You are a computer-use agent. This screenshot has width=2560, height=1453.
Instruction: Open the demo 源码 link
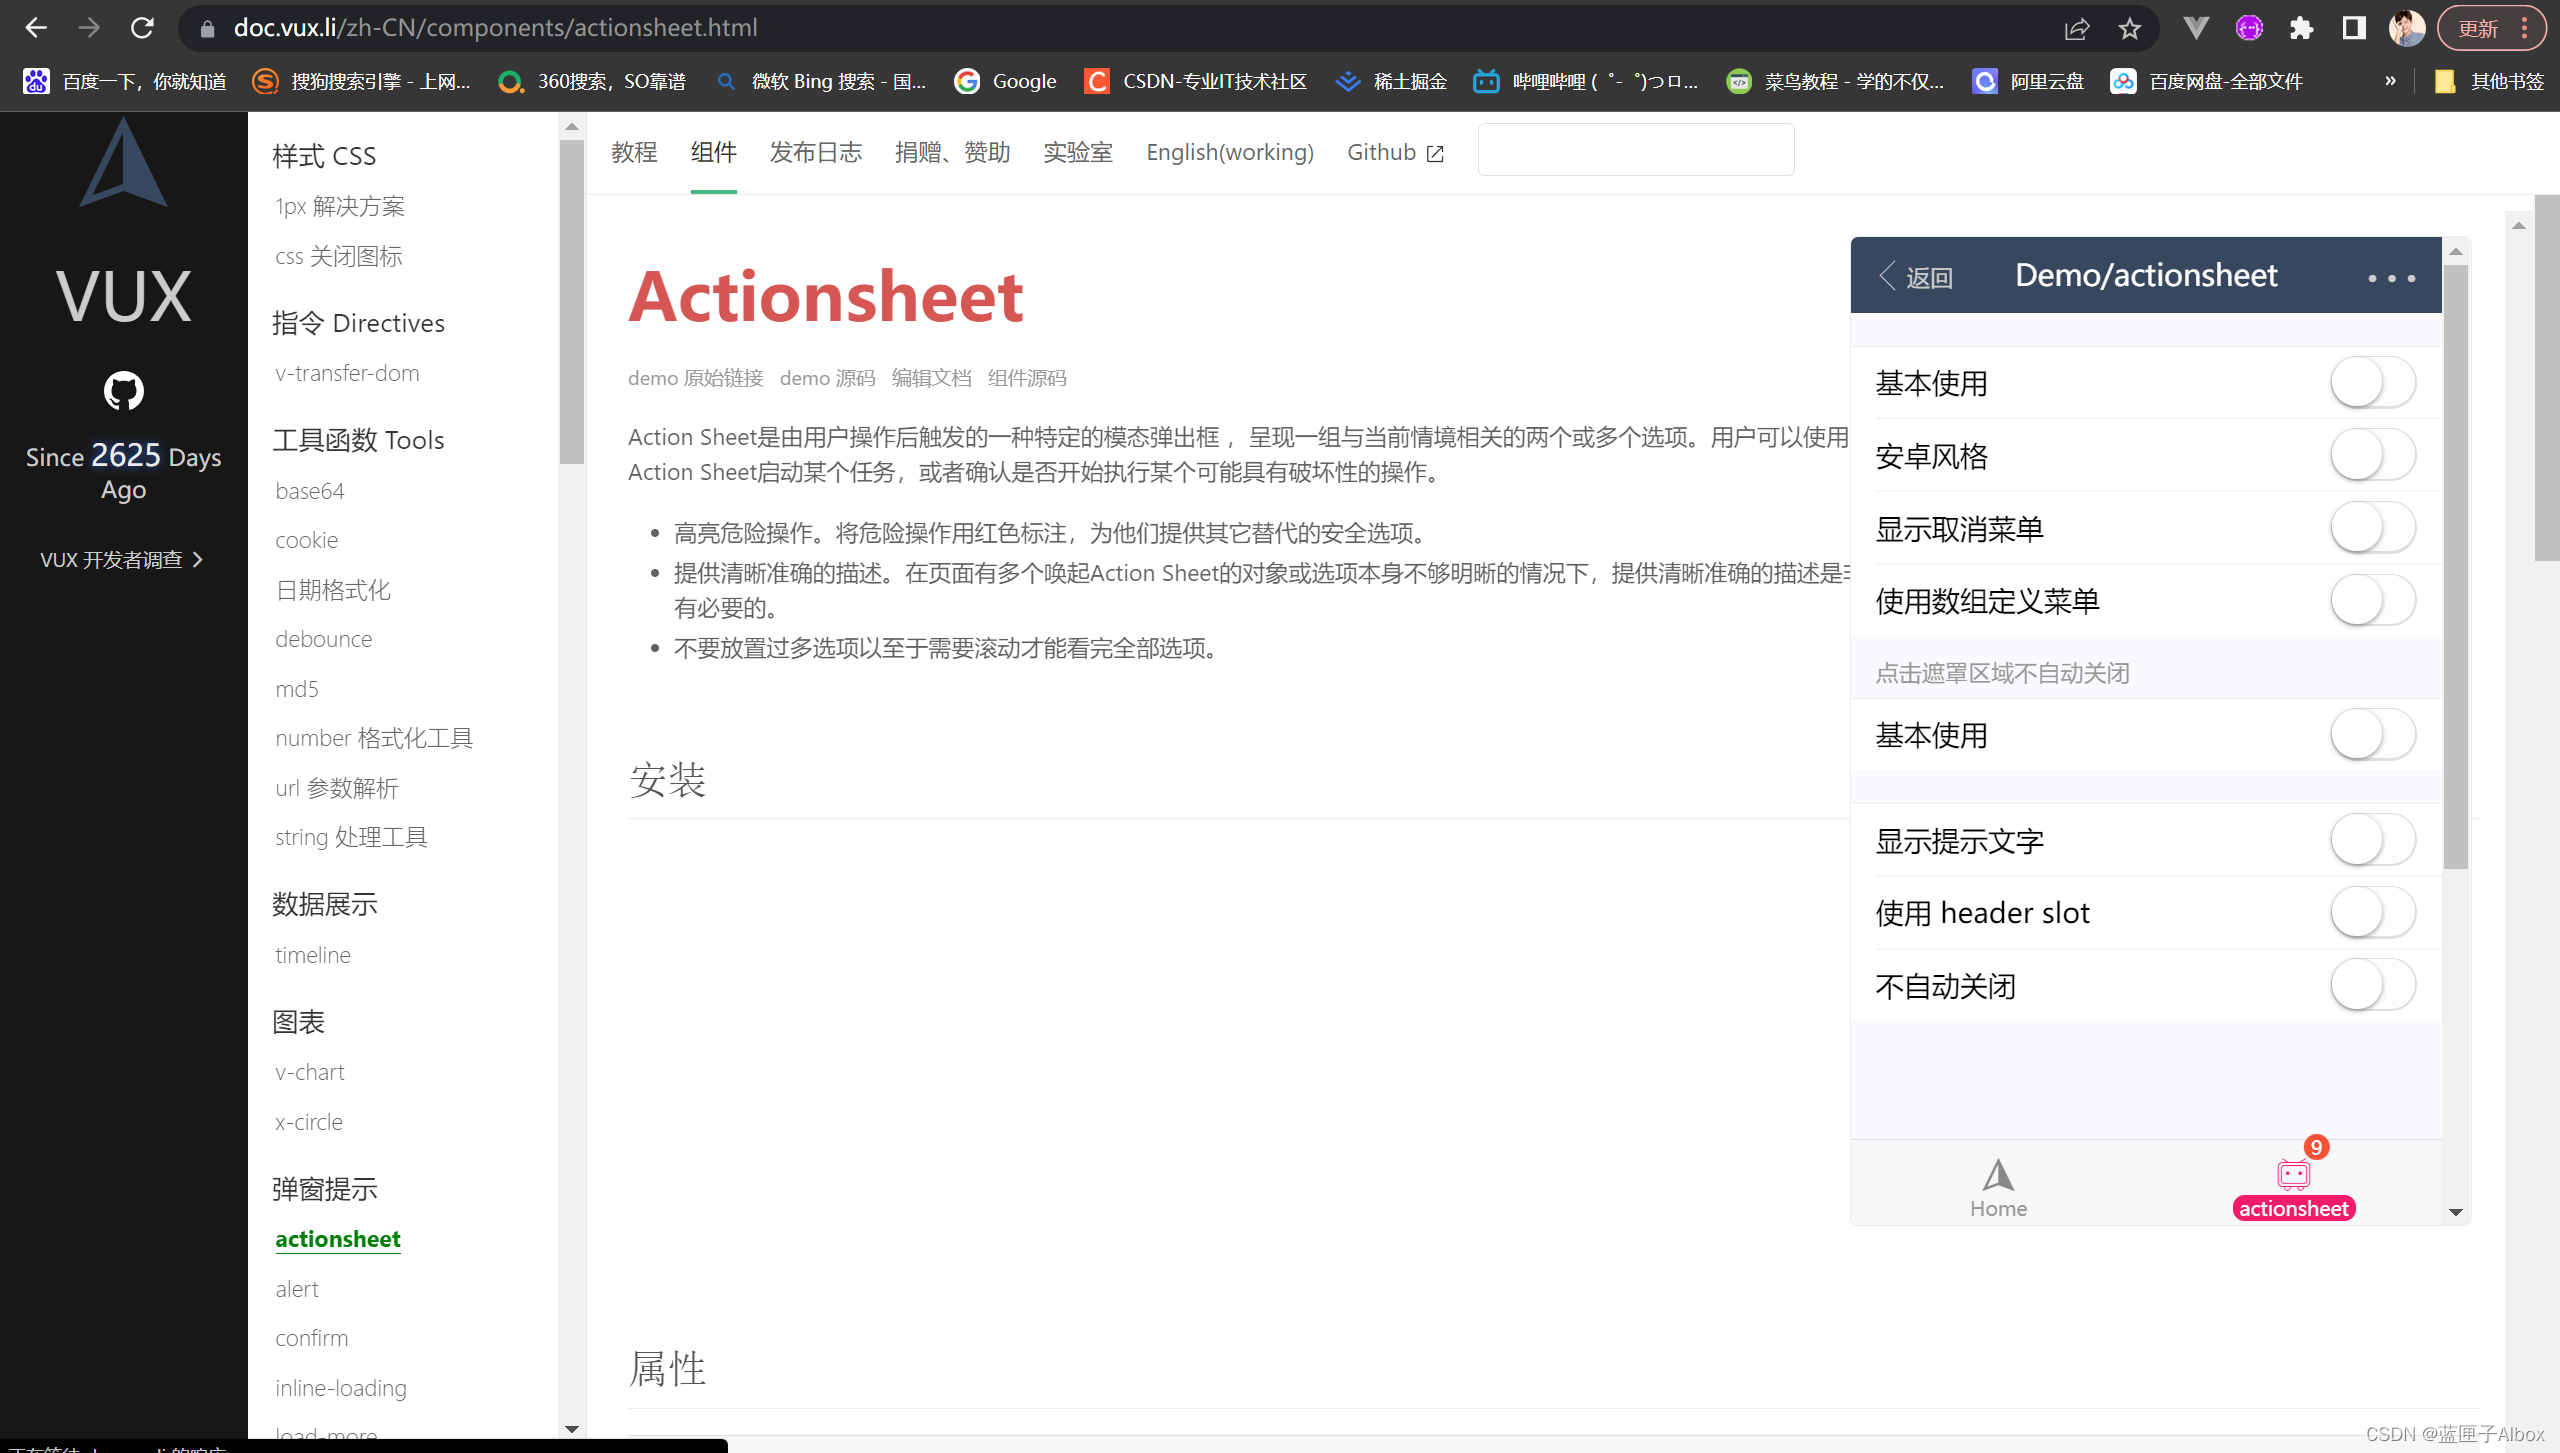(826, 378)
